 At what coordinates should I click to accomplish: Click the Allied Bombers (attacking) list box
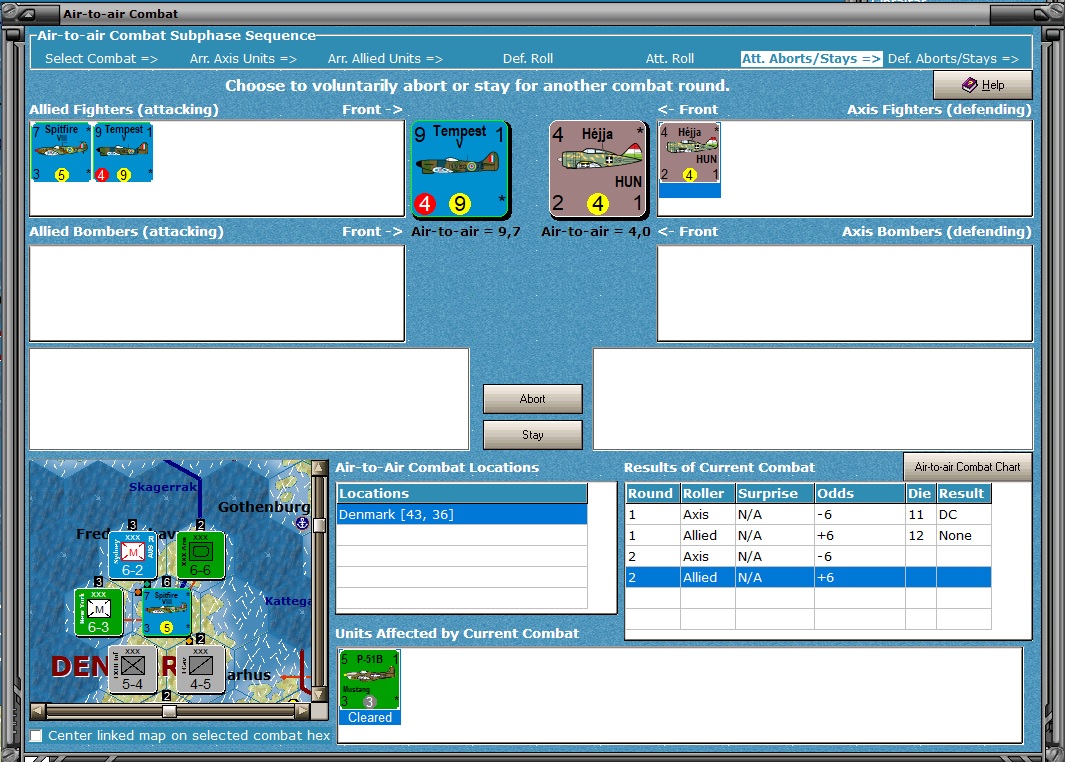pos(217,293)
